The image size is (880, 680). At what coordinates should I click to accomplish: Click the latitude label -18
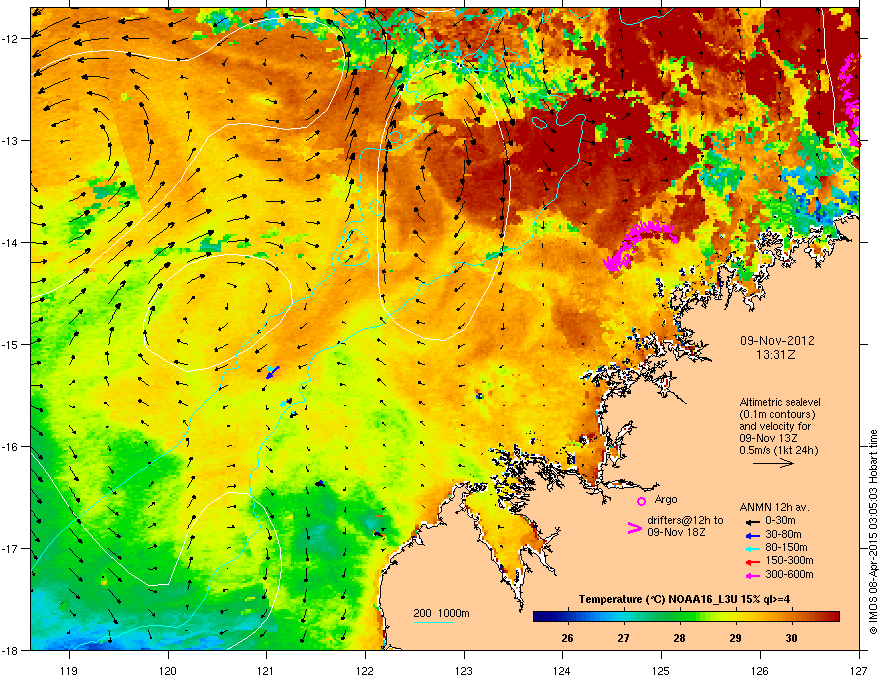(10, 650)
